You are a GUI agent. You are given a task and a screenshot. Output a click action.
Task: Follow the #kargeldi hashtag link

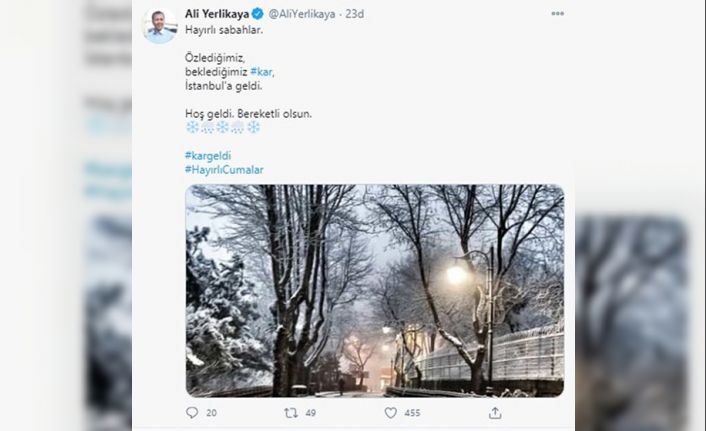(208, 157)
